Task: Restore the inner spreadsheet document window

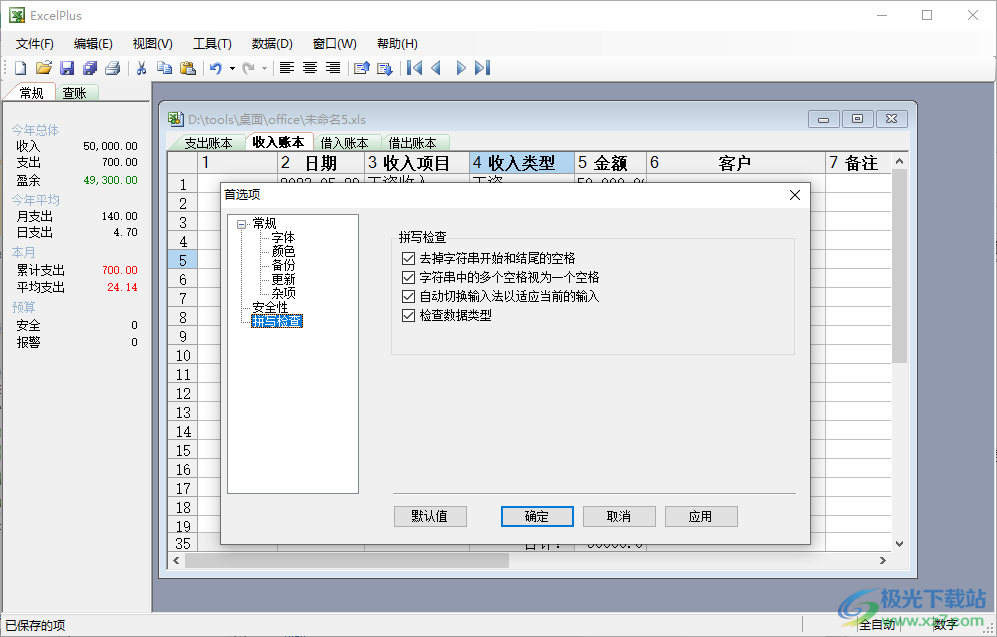Action: click(x=857, y=119)
